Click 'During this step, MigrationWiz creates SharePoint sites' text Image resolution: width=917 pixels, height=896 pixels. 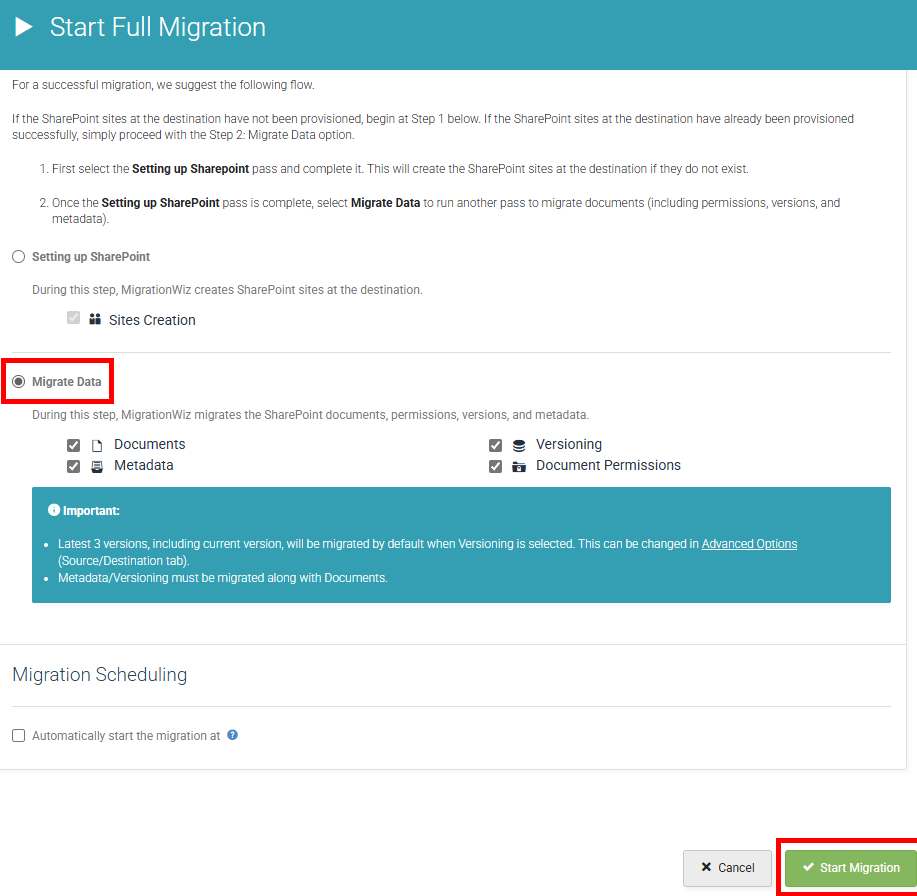[x=227, y=290]
